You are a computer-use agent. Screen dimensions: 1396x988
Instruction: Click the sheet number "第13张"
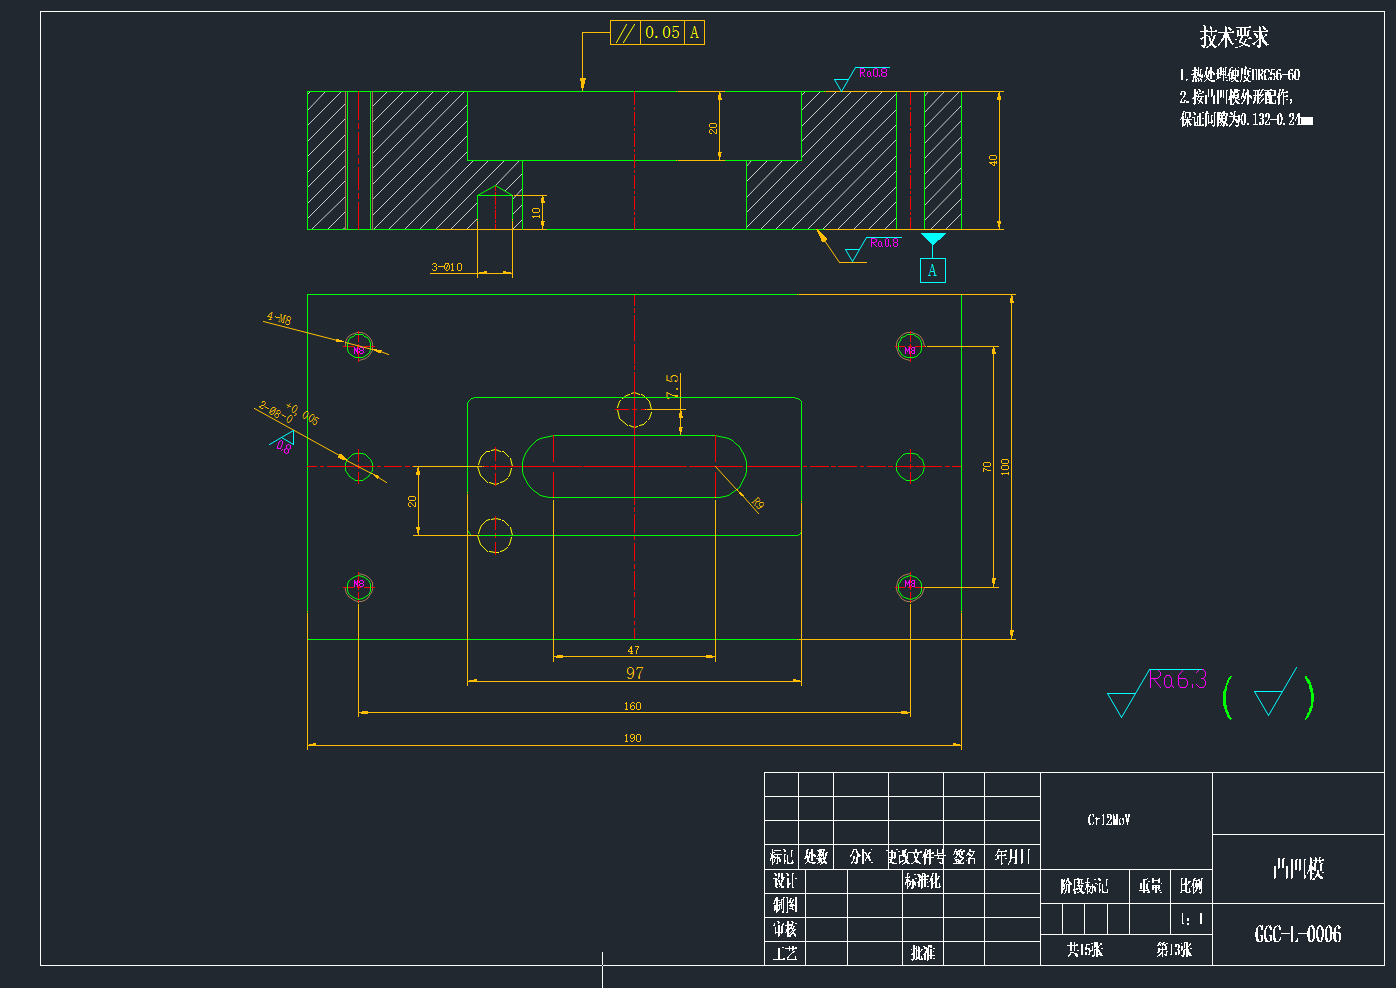coord(1174,950)
